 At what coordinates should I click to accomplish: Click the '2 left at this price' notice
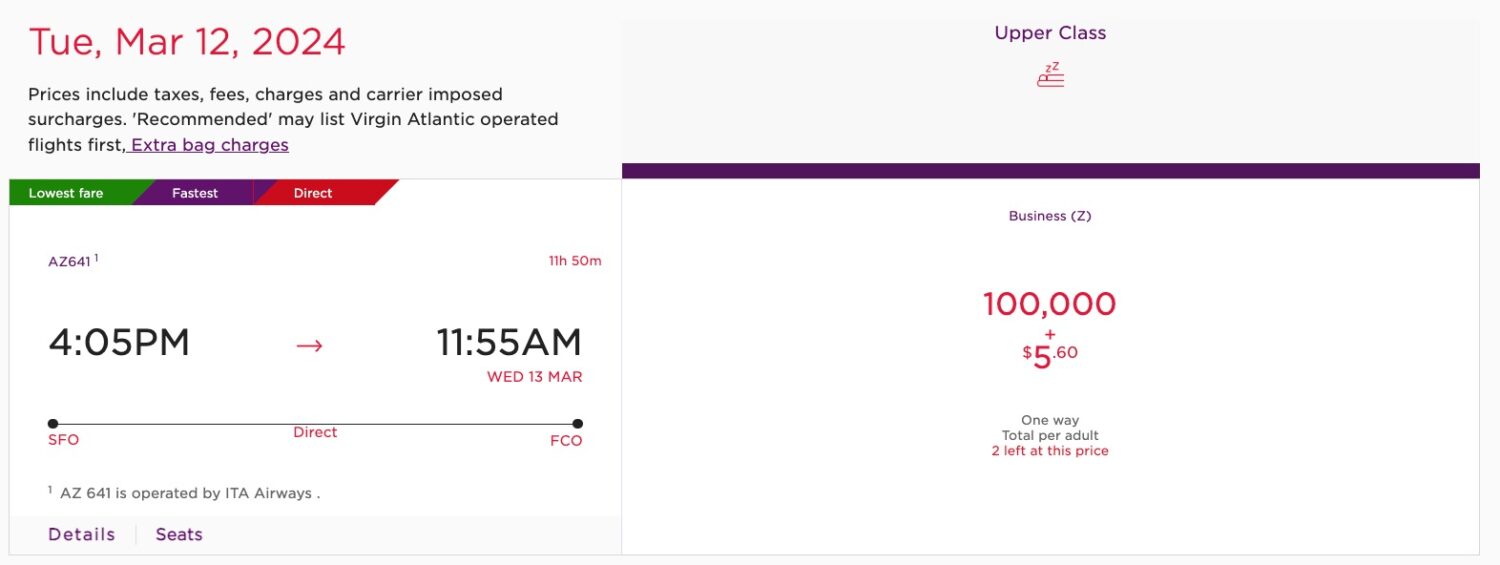(x=1050, y=451)
